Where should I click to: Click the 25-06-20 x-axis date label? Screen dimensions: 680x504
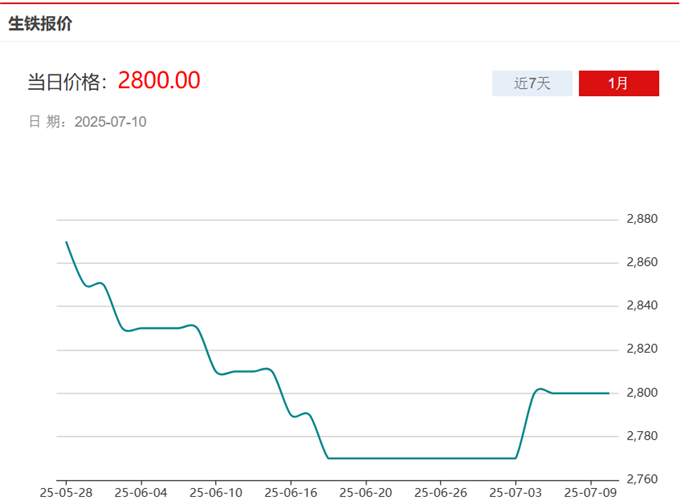[365, 492]
